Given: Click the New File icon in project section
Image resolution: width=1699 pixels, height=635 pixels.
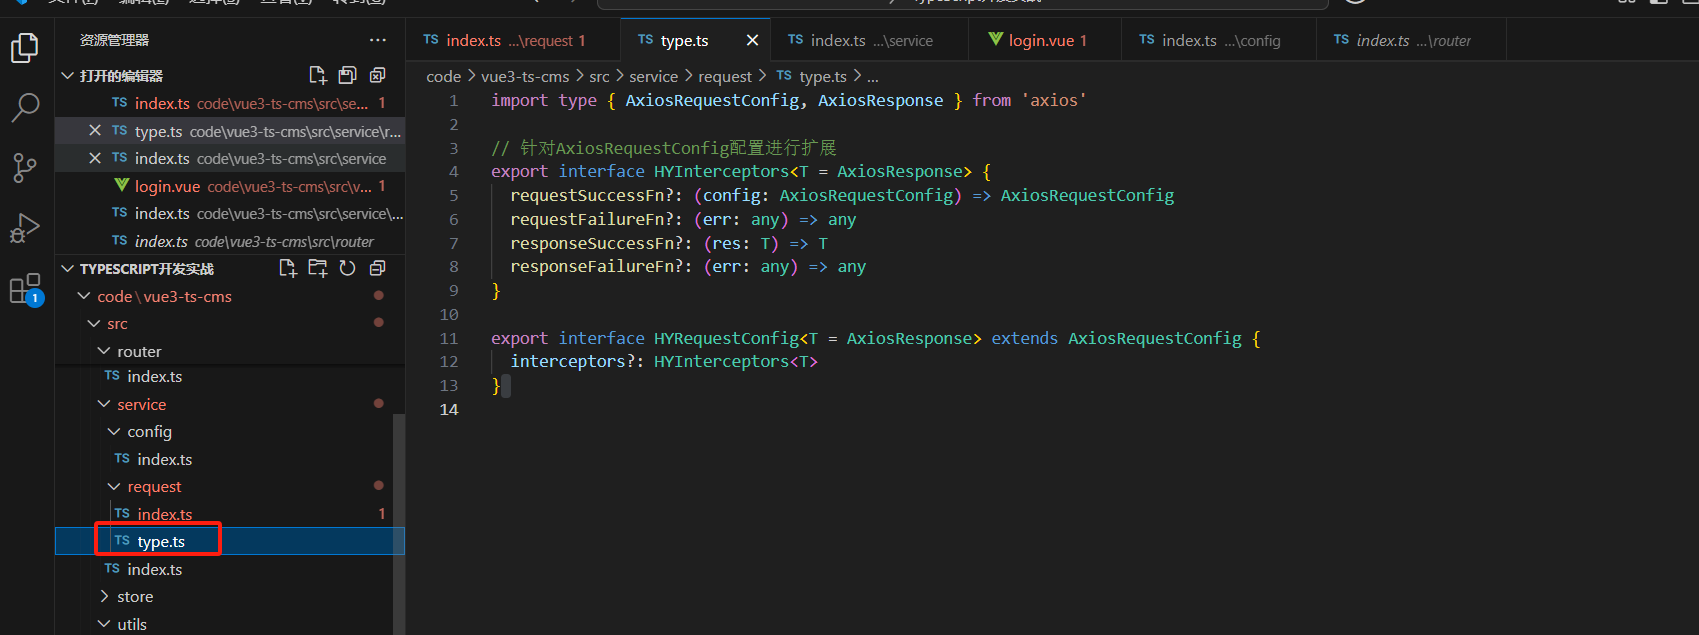Looking at the screenshot, I should [288, 268].
